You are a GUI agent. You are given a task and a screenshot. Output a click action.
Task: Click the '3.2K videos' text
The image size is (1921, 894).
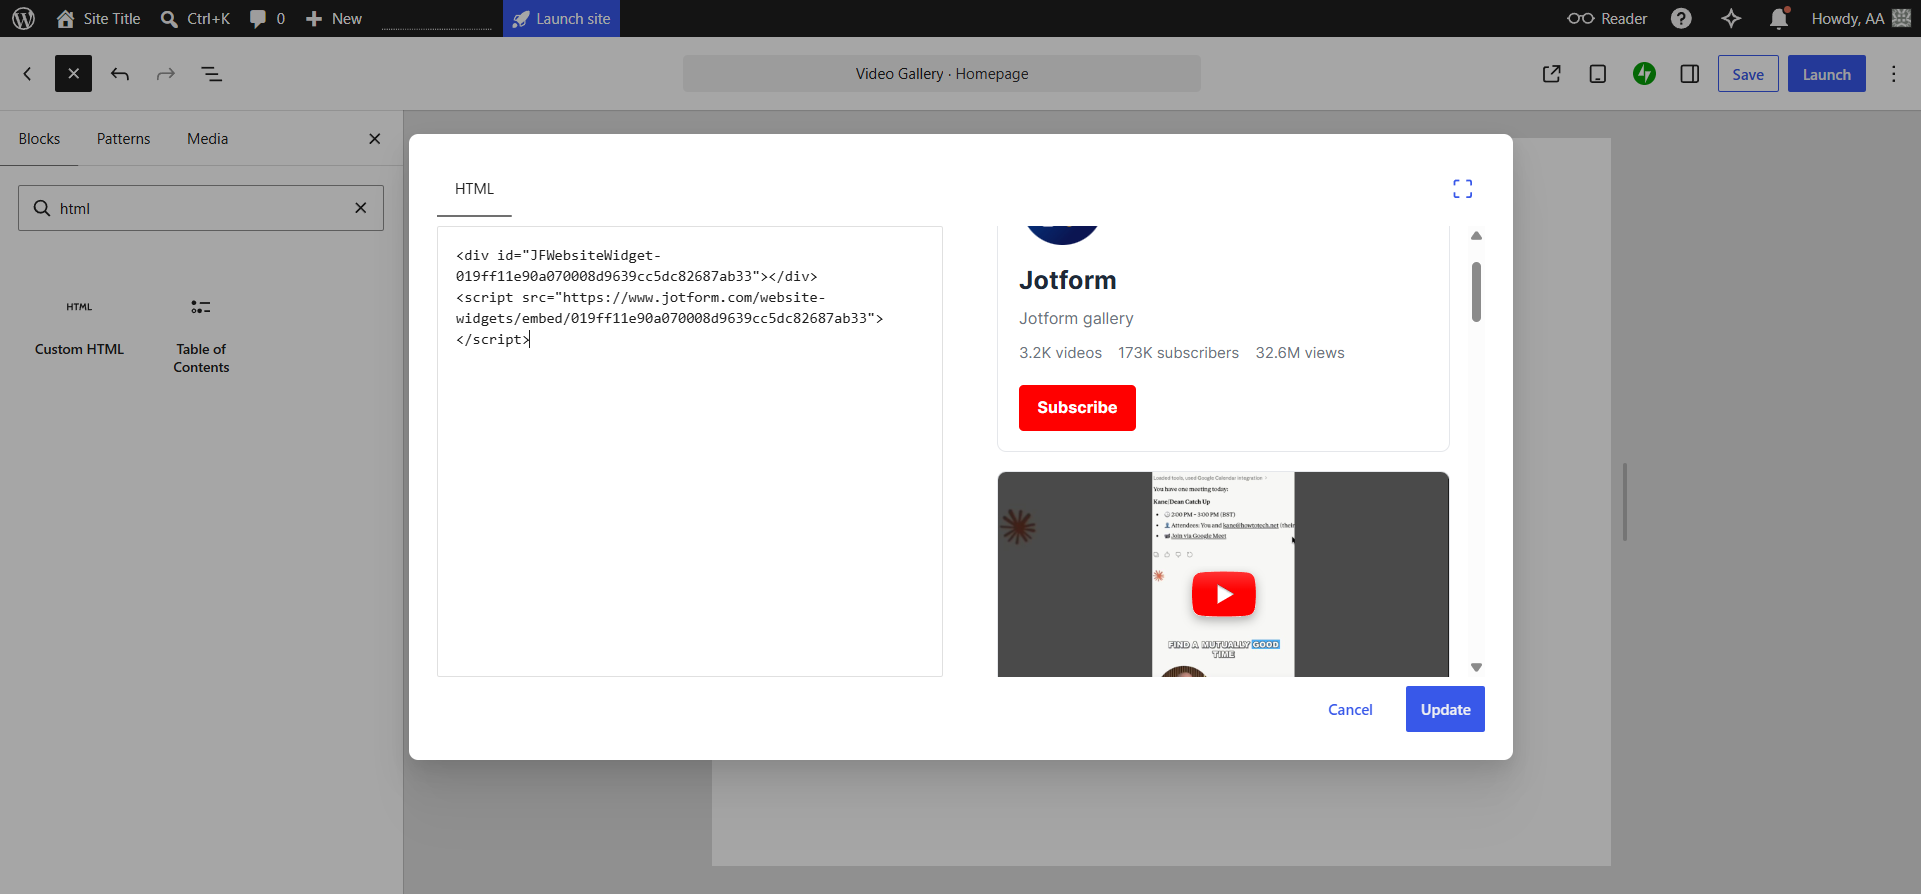click(x=1060, y=353)
